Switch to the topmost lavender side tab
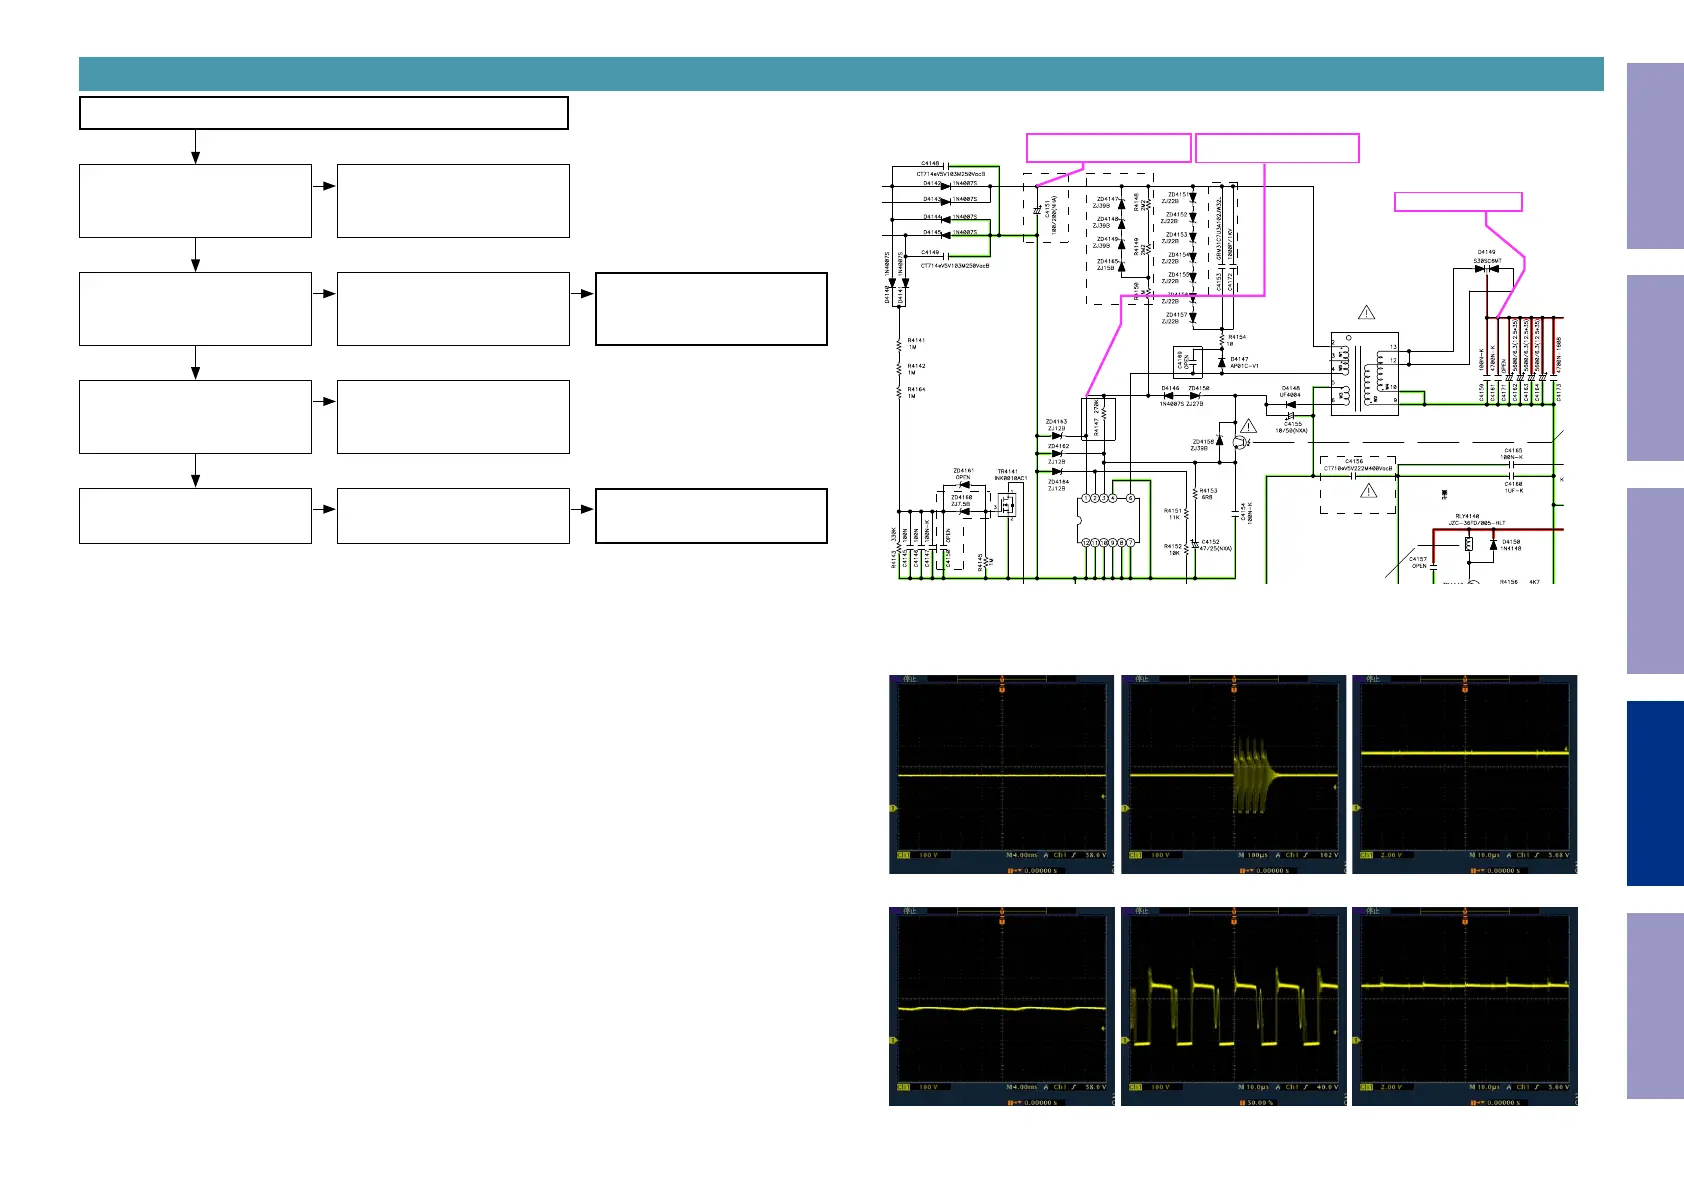1684x1191 pixels. 1654,156
